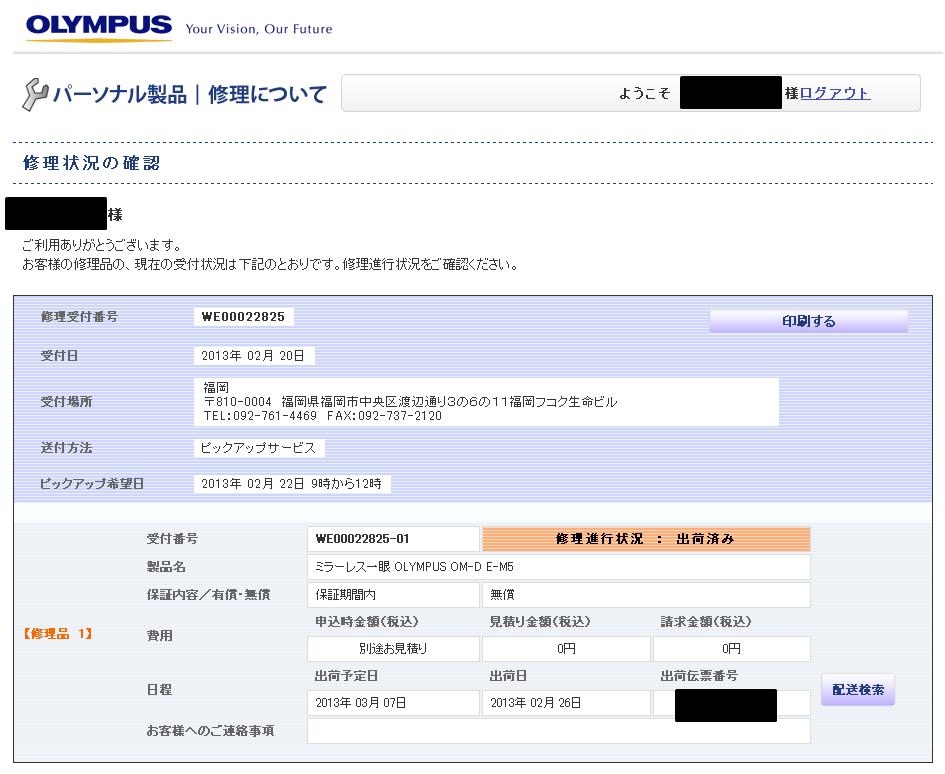Click repair number WE00022825 value
Screen dimensions: 945x774
coord(243,317)
